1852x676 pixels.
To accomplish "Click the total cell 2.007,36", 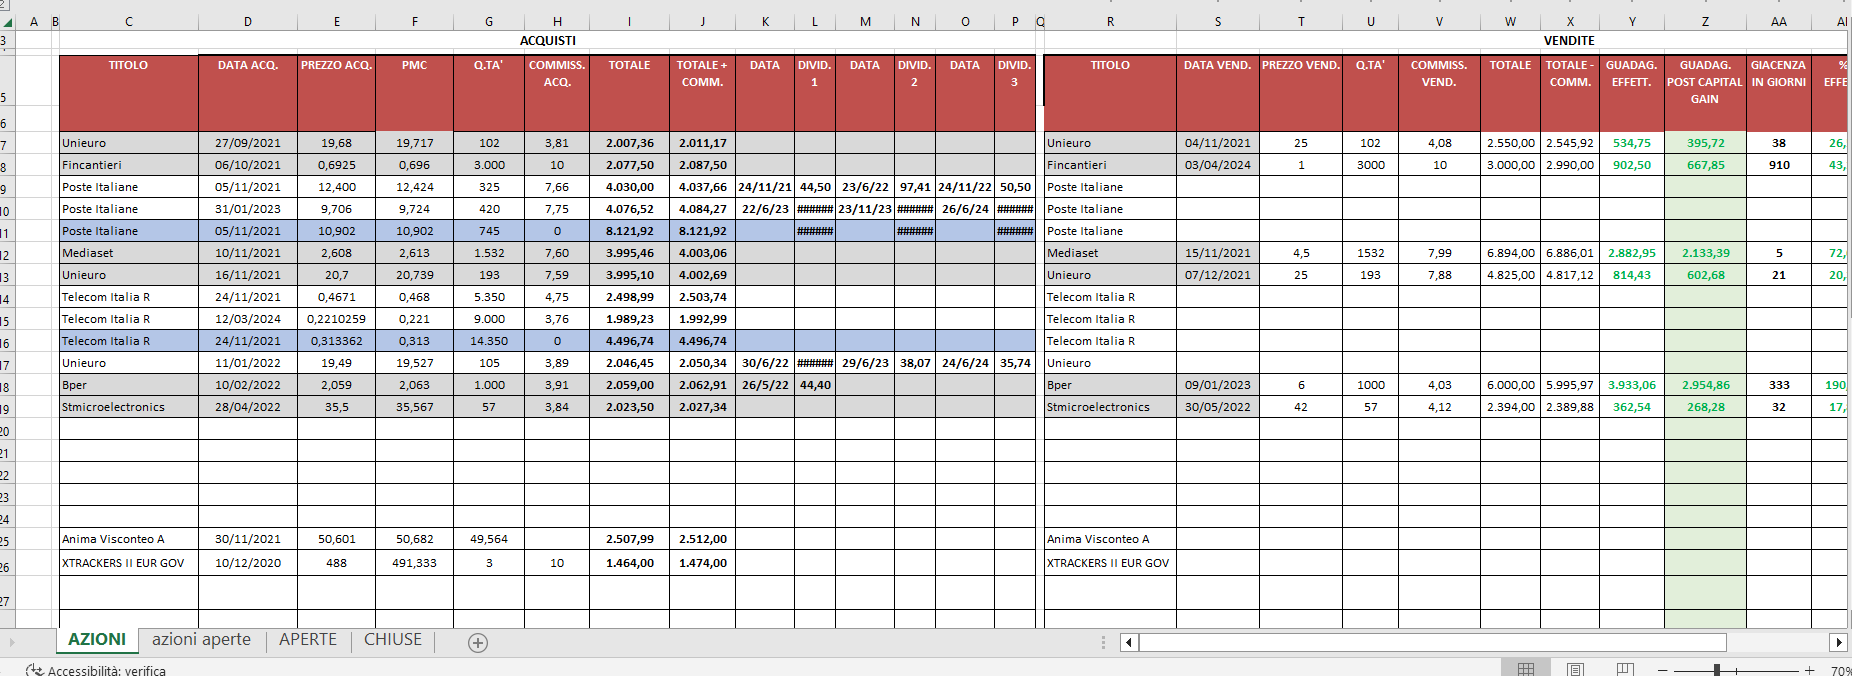I will tap(629, 143).
